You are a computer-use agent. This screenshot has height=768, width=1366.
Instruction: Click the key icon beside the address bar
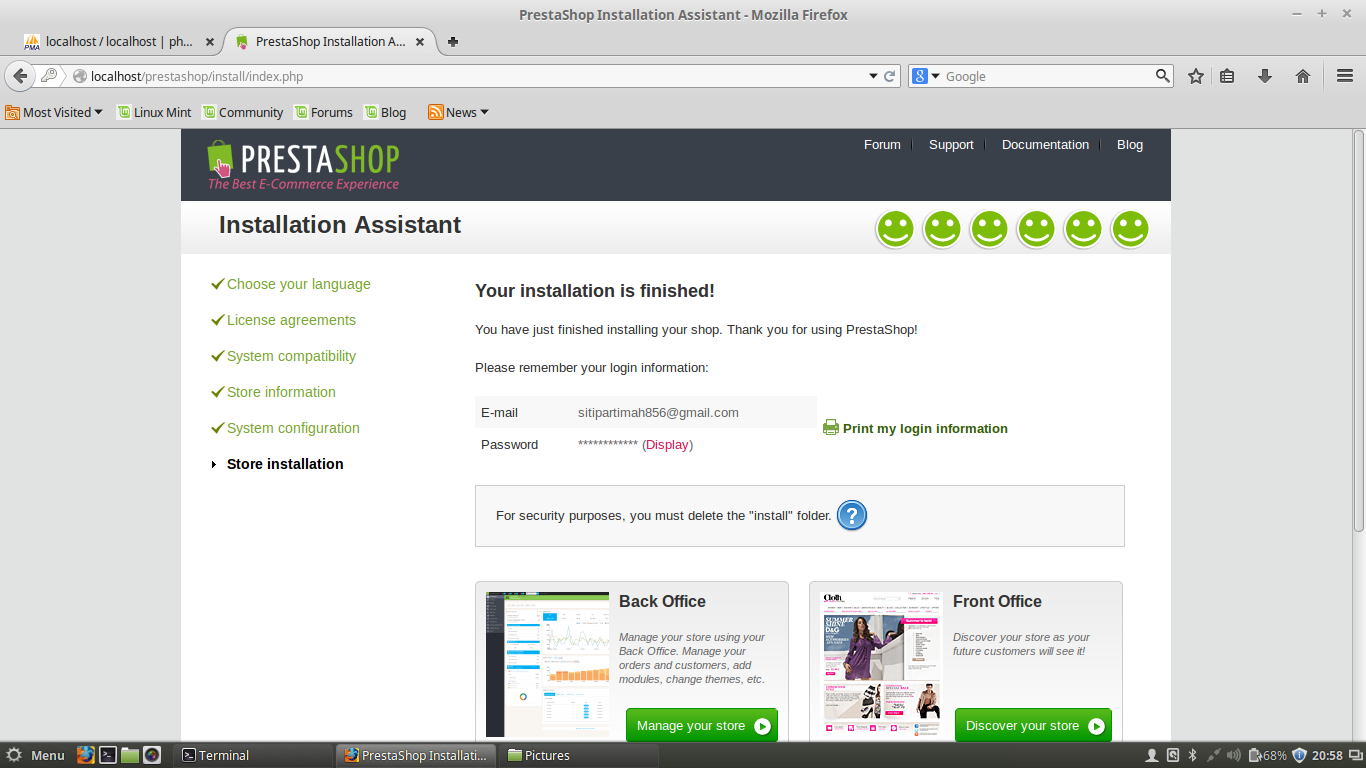click(x=49, y=76)
